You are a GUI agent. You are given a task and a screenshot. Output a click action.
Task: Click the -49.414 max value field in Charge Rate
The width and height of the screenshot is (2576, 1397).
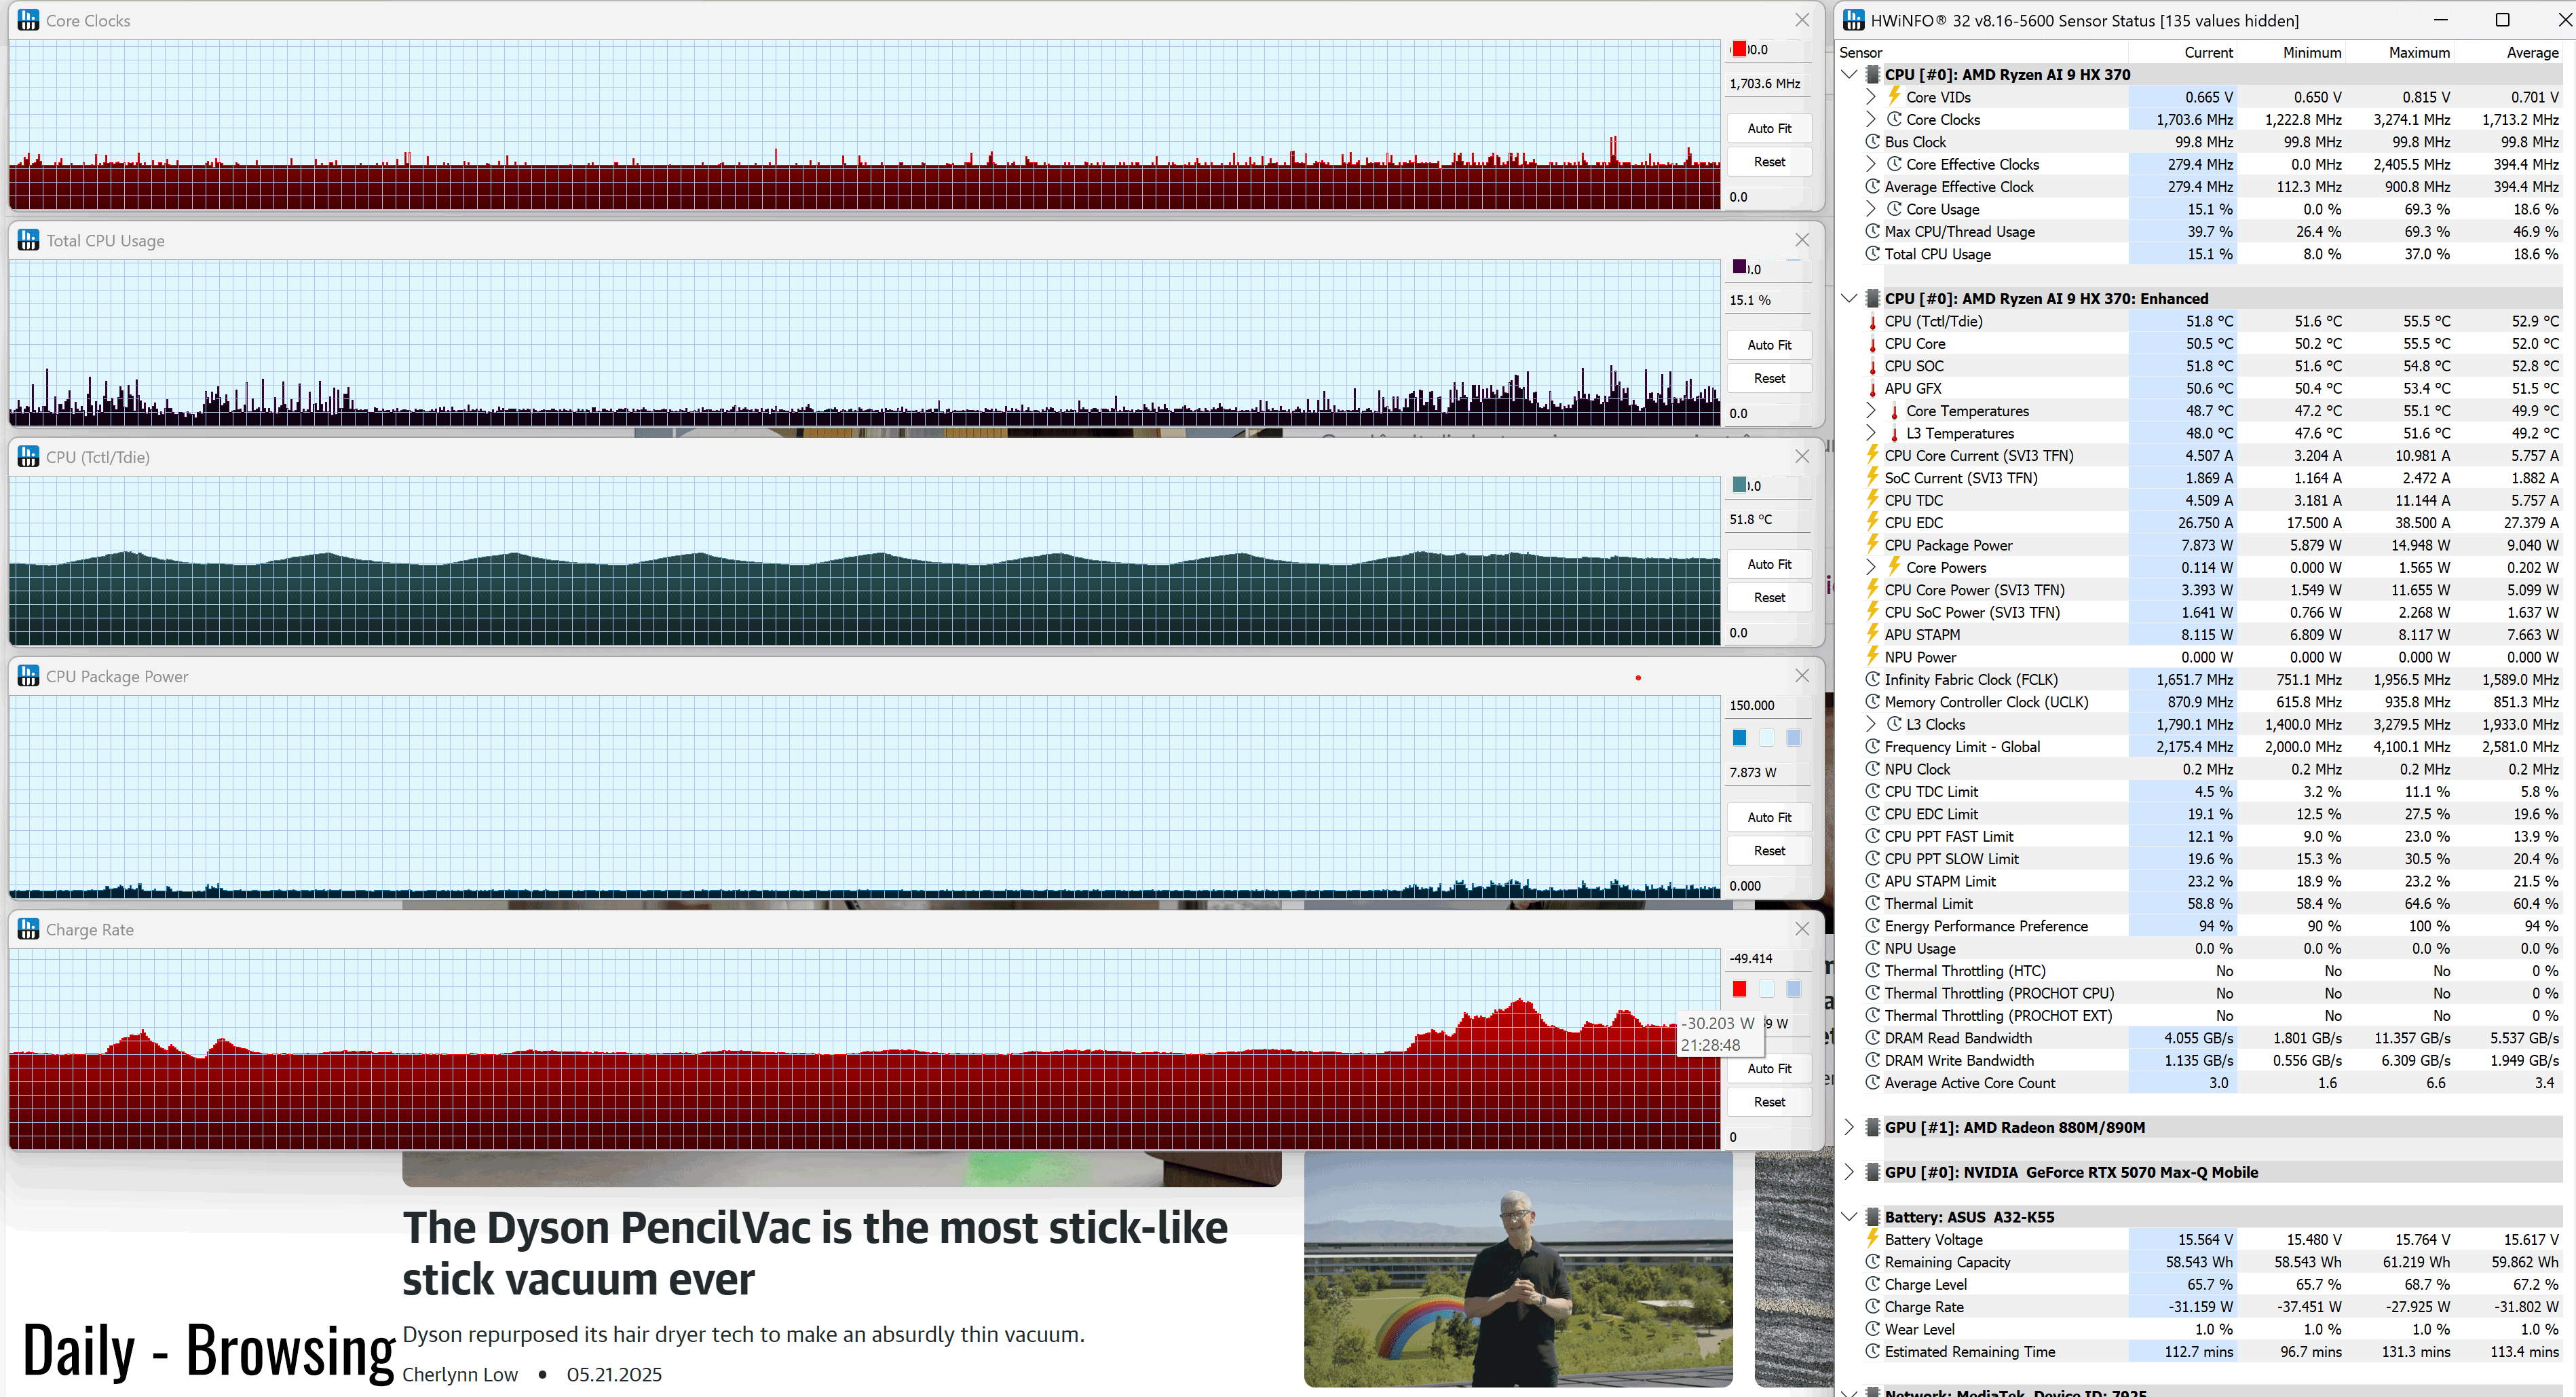(x=1768, y=958)
